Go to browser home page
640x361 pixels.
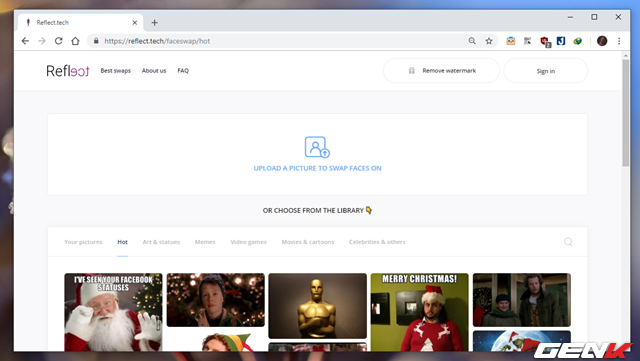click(75, 41)
